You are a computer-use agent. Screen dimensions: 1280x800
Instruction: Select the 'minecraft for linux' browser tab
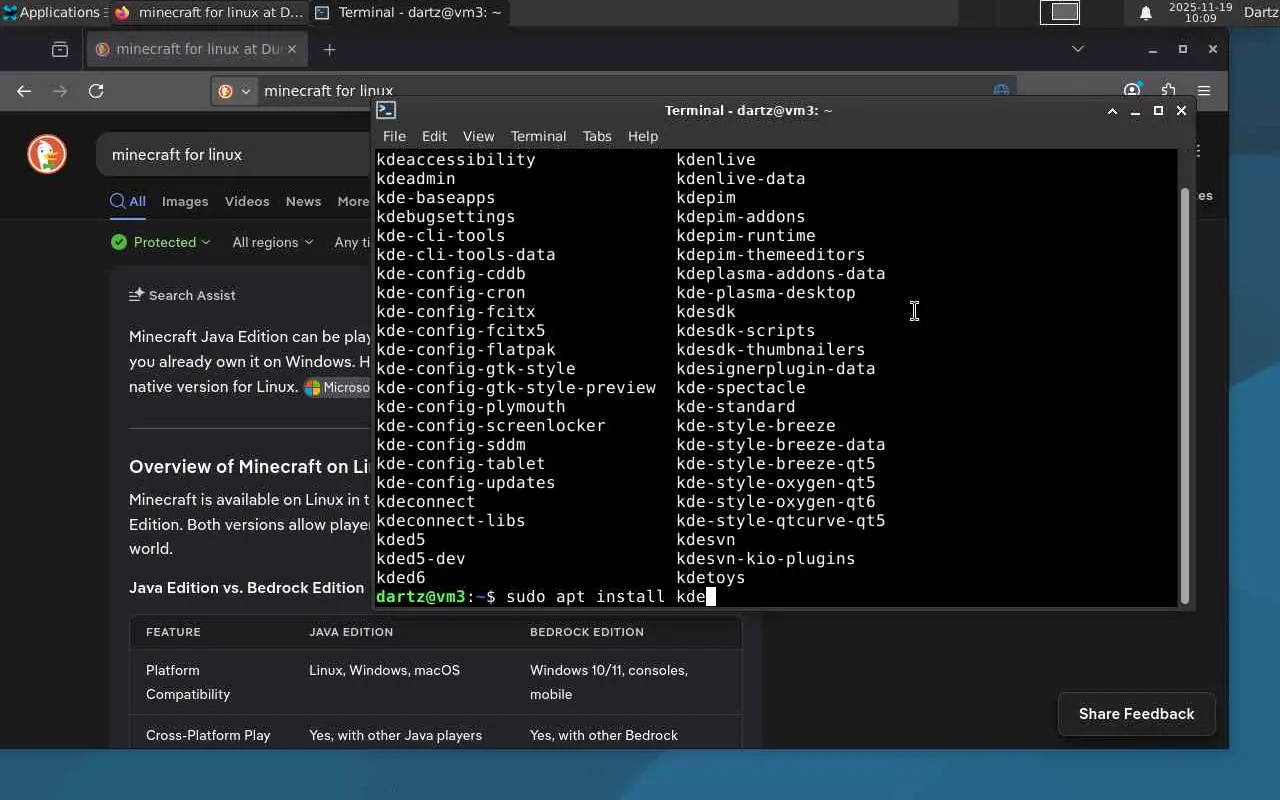tap(198, 49)
